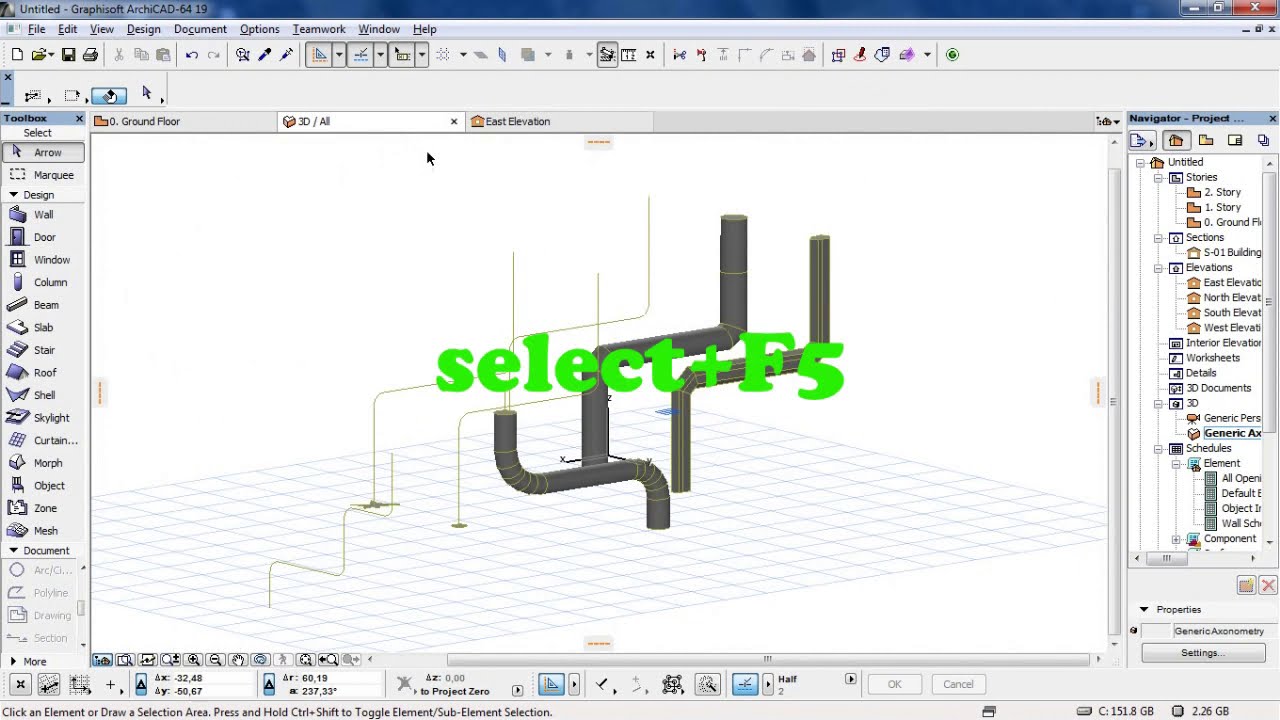The width and height of the screenshot is (1280, 720).
Task: Open the Open file dropdown arrow
Action: point(51,55)
